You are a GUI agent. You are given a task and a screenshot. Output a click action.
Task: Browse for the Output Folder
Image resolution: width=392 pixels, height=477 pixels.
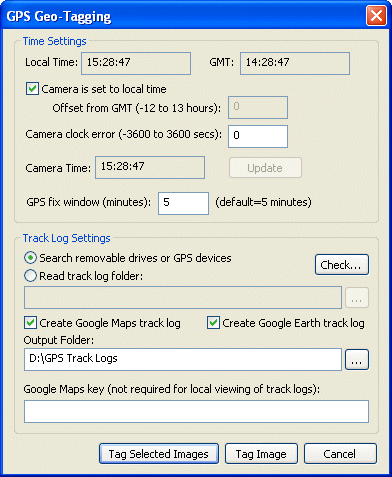coord(357,360)
